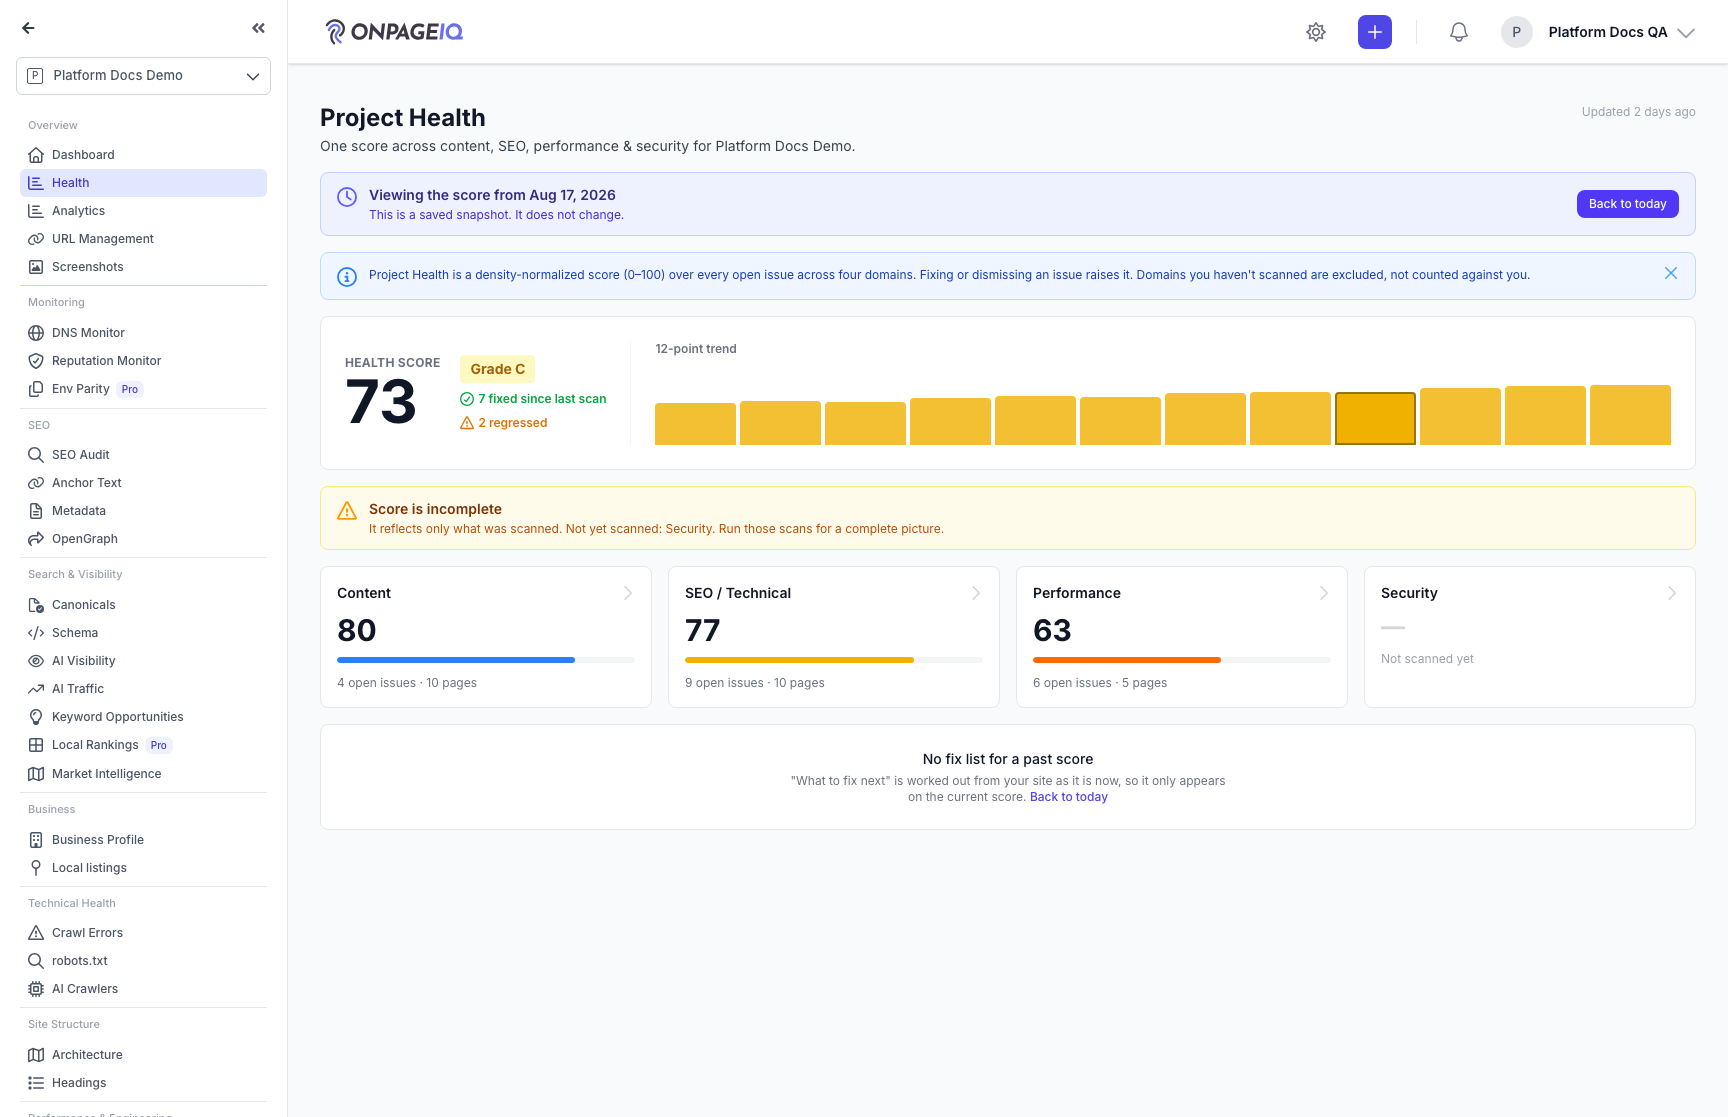
Task: Follow the Back to today link
Action: pyautogui.click(x=1069, y=797)
